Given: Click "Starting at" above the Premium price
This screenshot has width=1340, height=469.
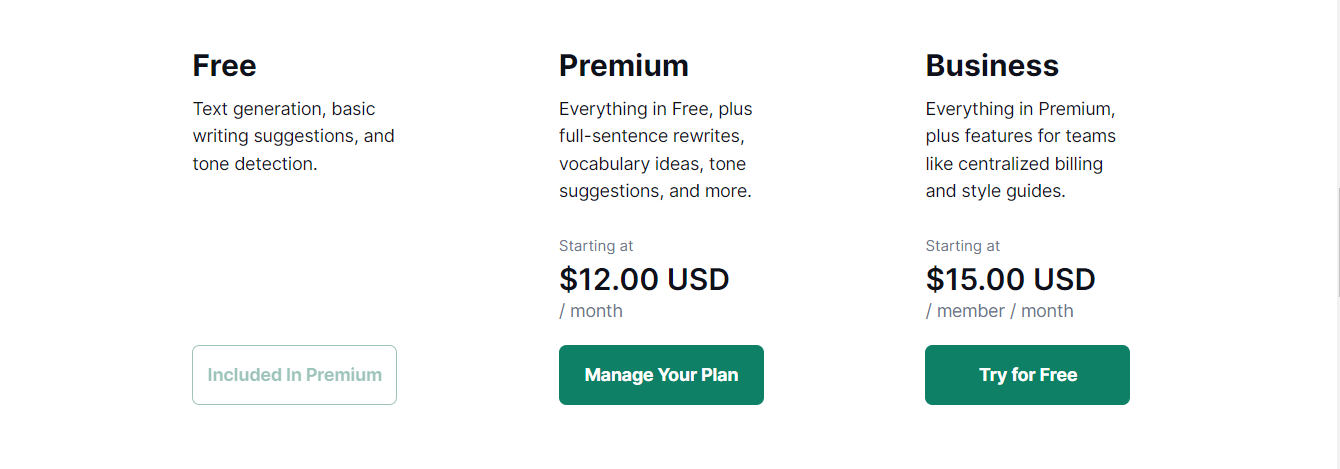Looking at the screenshot, I should 595,246.
